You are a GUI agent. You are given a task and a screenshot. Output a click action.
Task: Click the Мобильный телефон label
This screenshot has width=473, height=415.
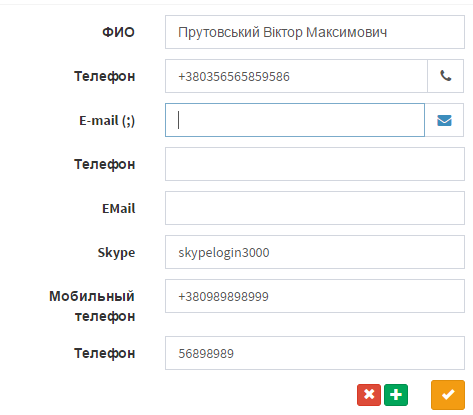92,306
